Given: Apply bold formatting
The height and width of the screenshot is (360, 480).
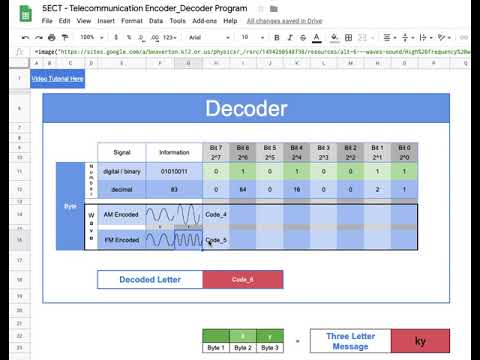Looking at the screenshot, I should 277,37.
